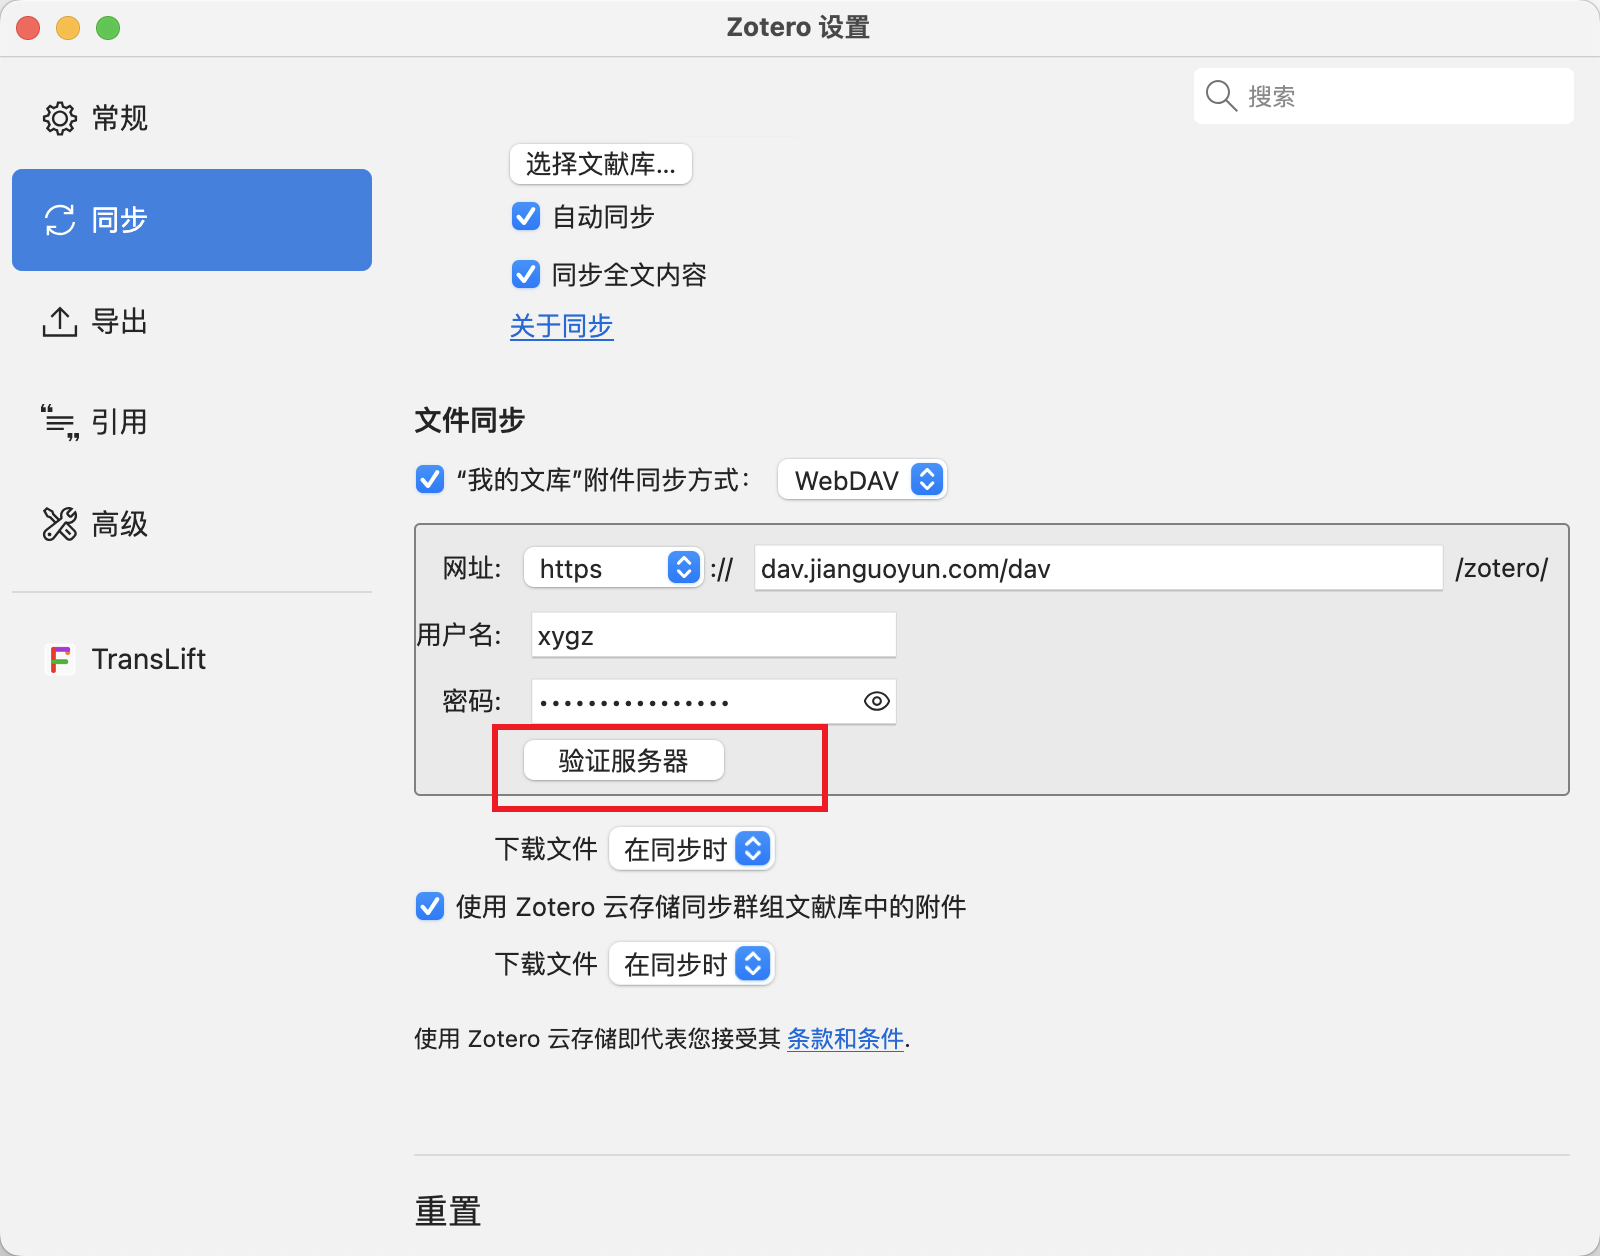1600x1256 pixels.
Task: Reveal password with the eye icon
Action: (876, 701)
